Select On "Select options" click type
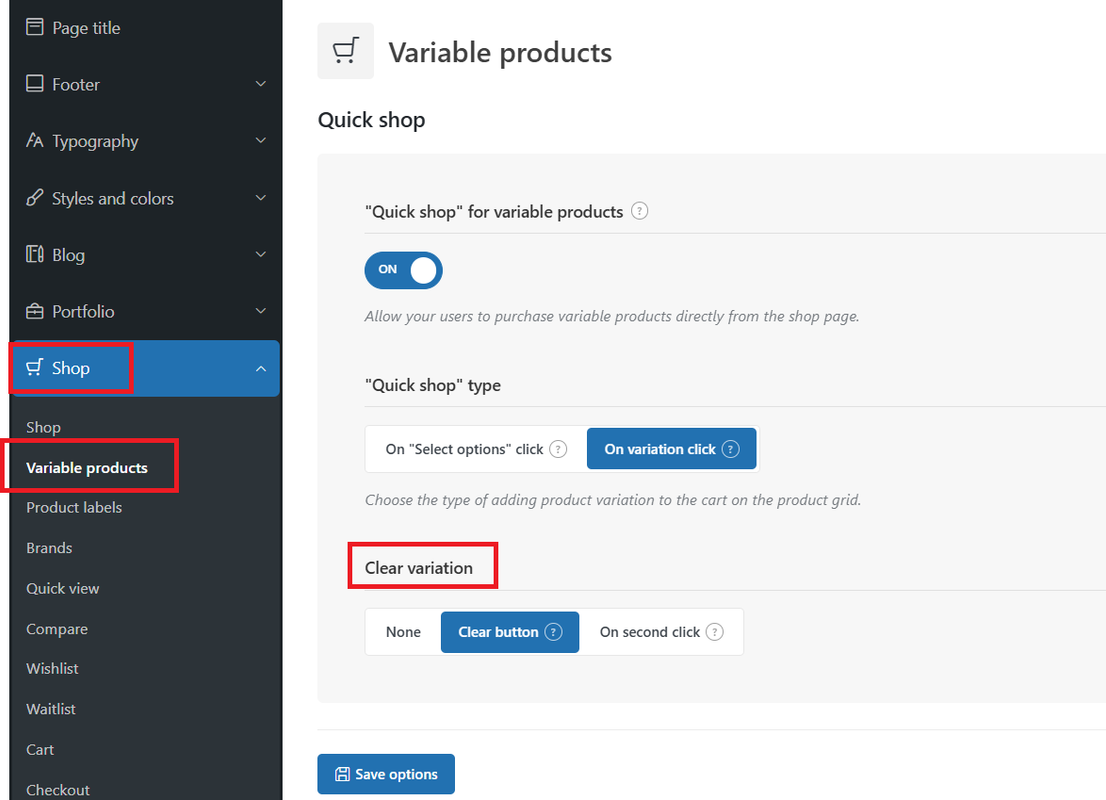 pyautogui.click(x=476, y=449)
